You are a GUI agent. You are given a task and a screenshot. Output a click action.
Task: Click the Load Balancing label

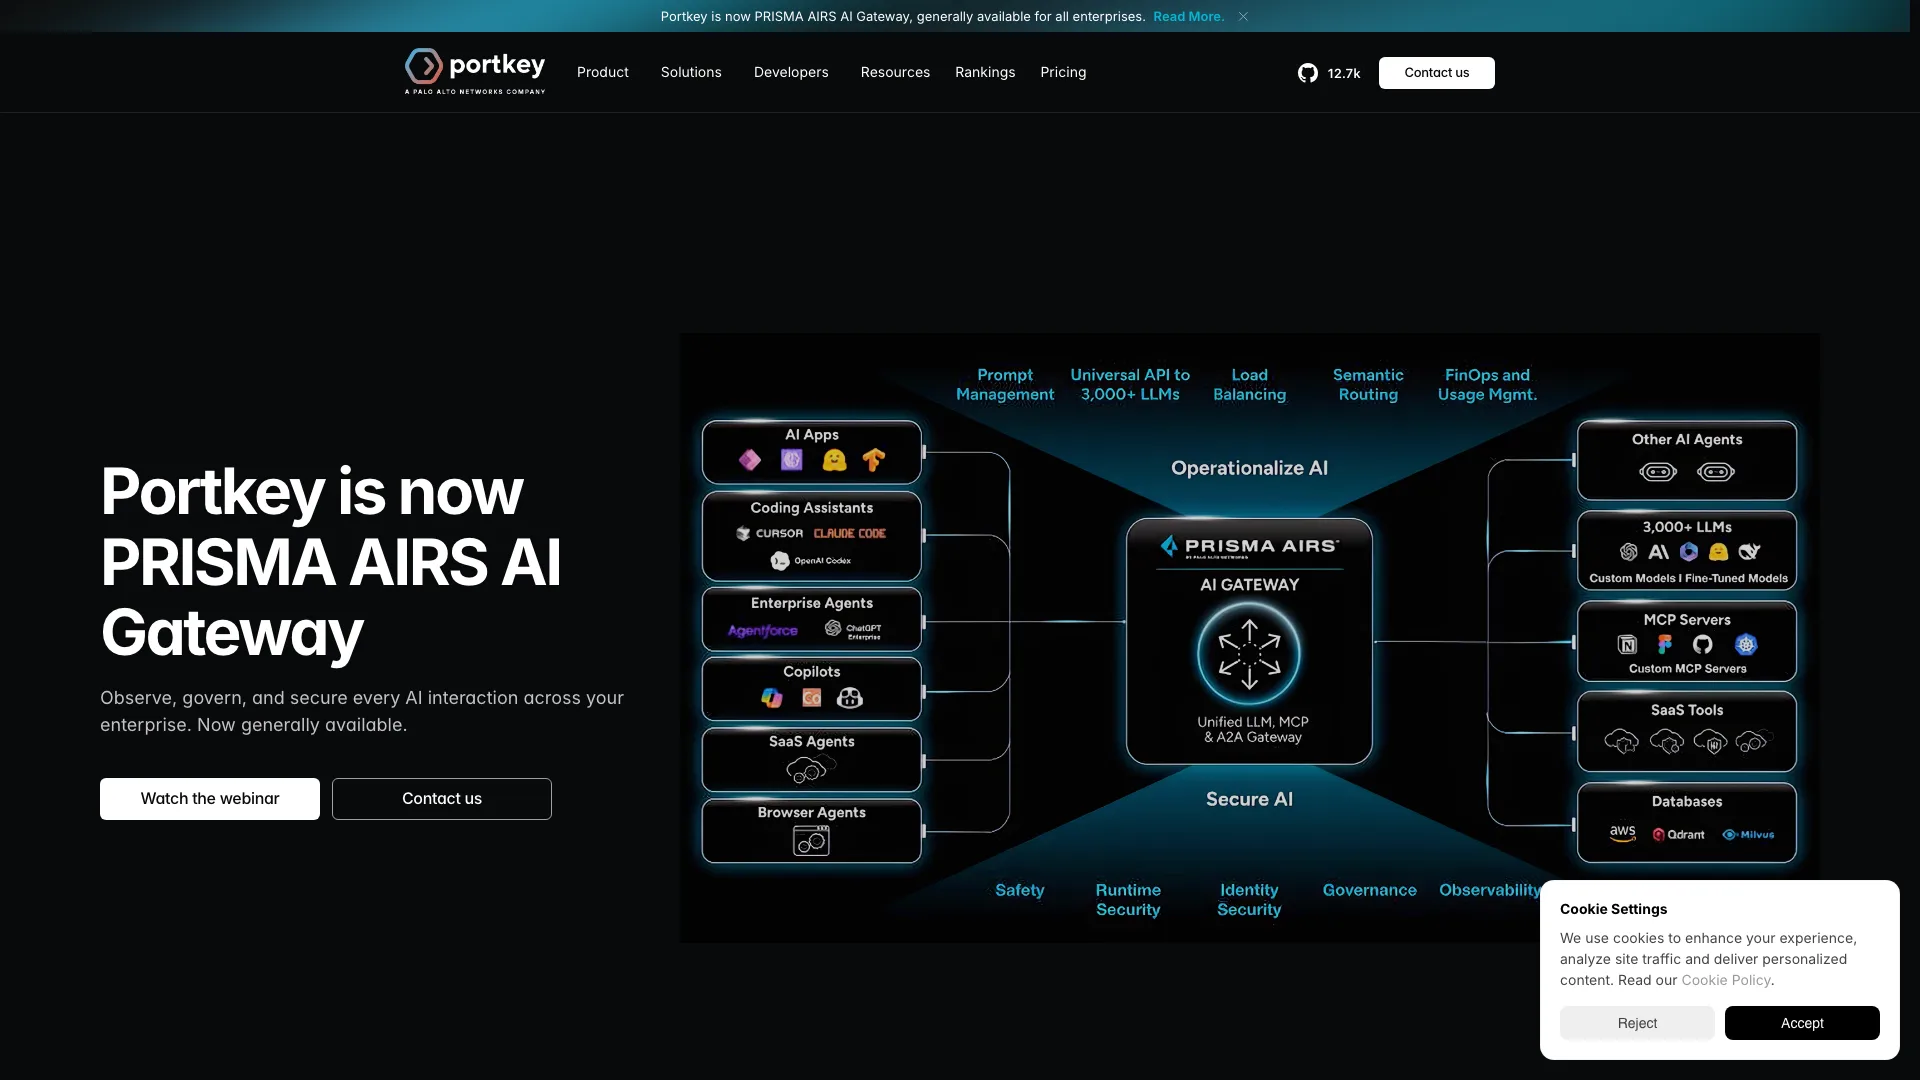1250,385
